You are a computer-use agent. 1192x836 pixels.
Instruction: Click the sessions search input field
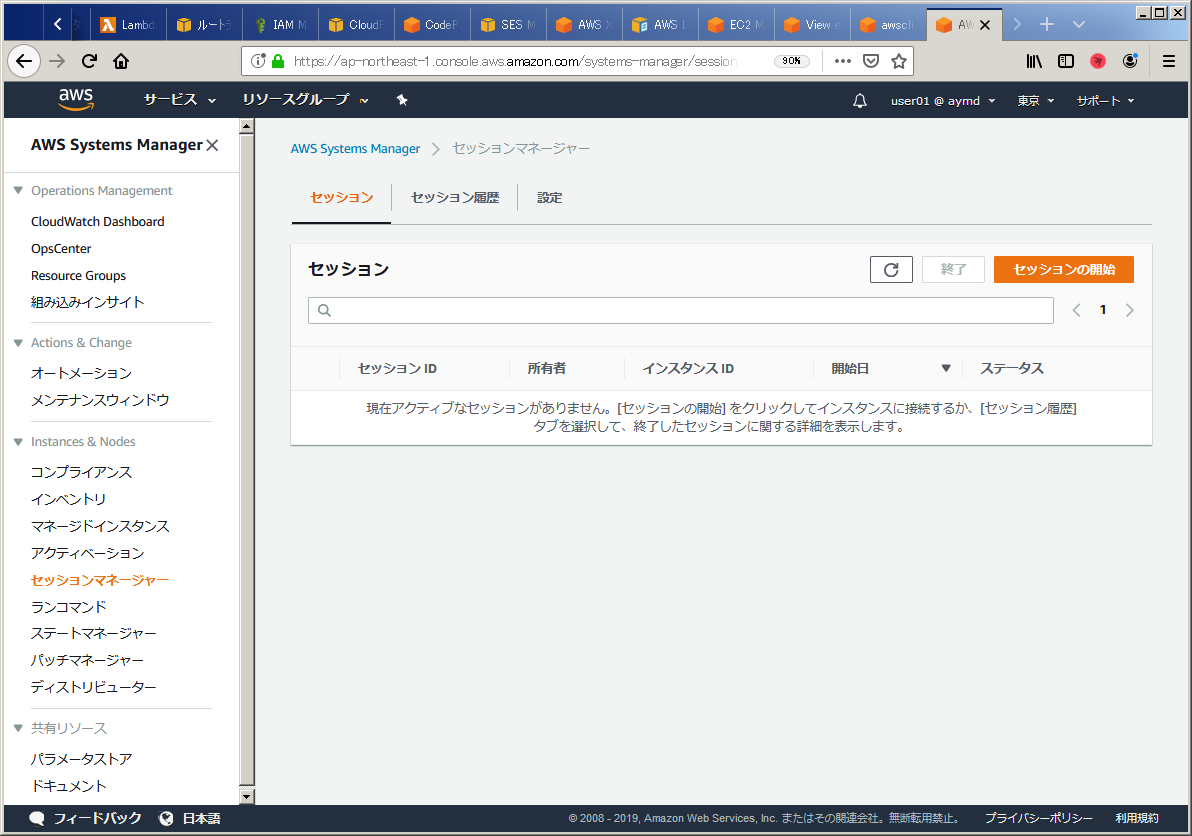click(x=680, y=310)
